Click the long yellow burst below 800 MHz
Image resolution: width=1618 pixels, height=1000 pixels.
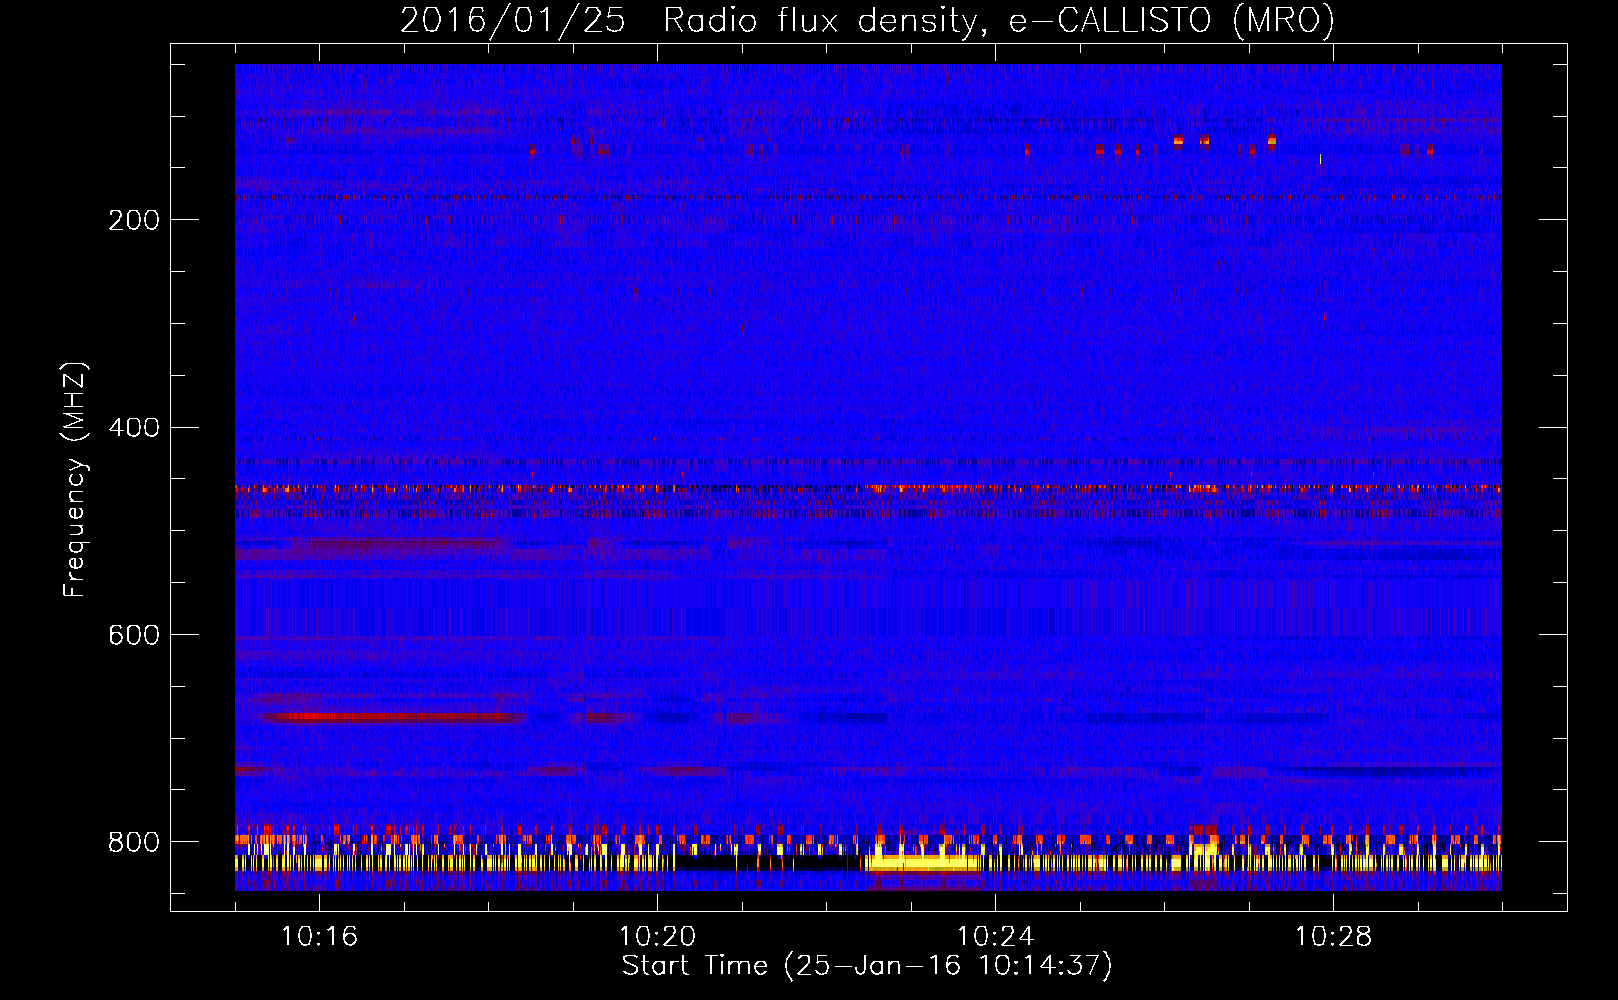923,862
